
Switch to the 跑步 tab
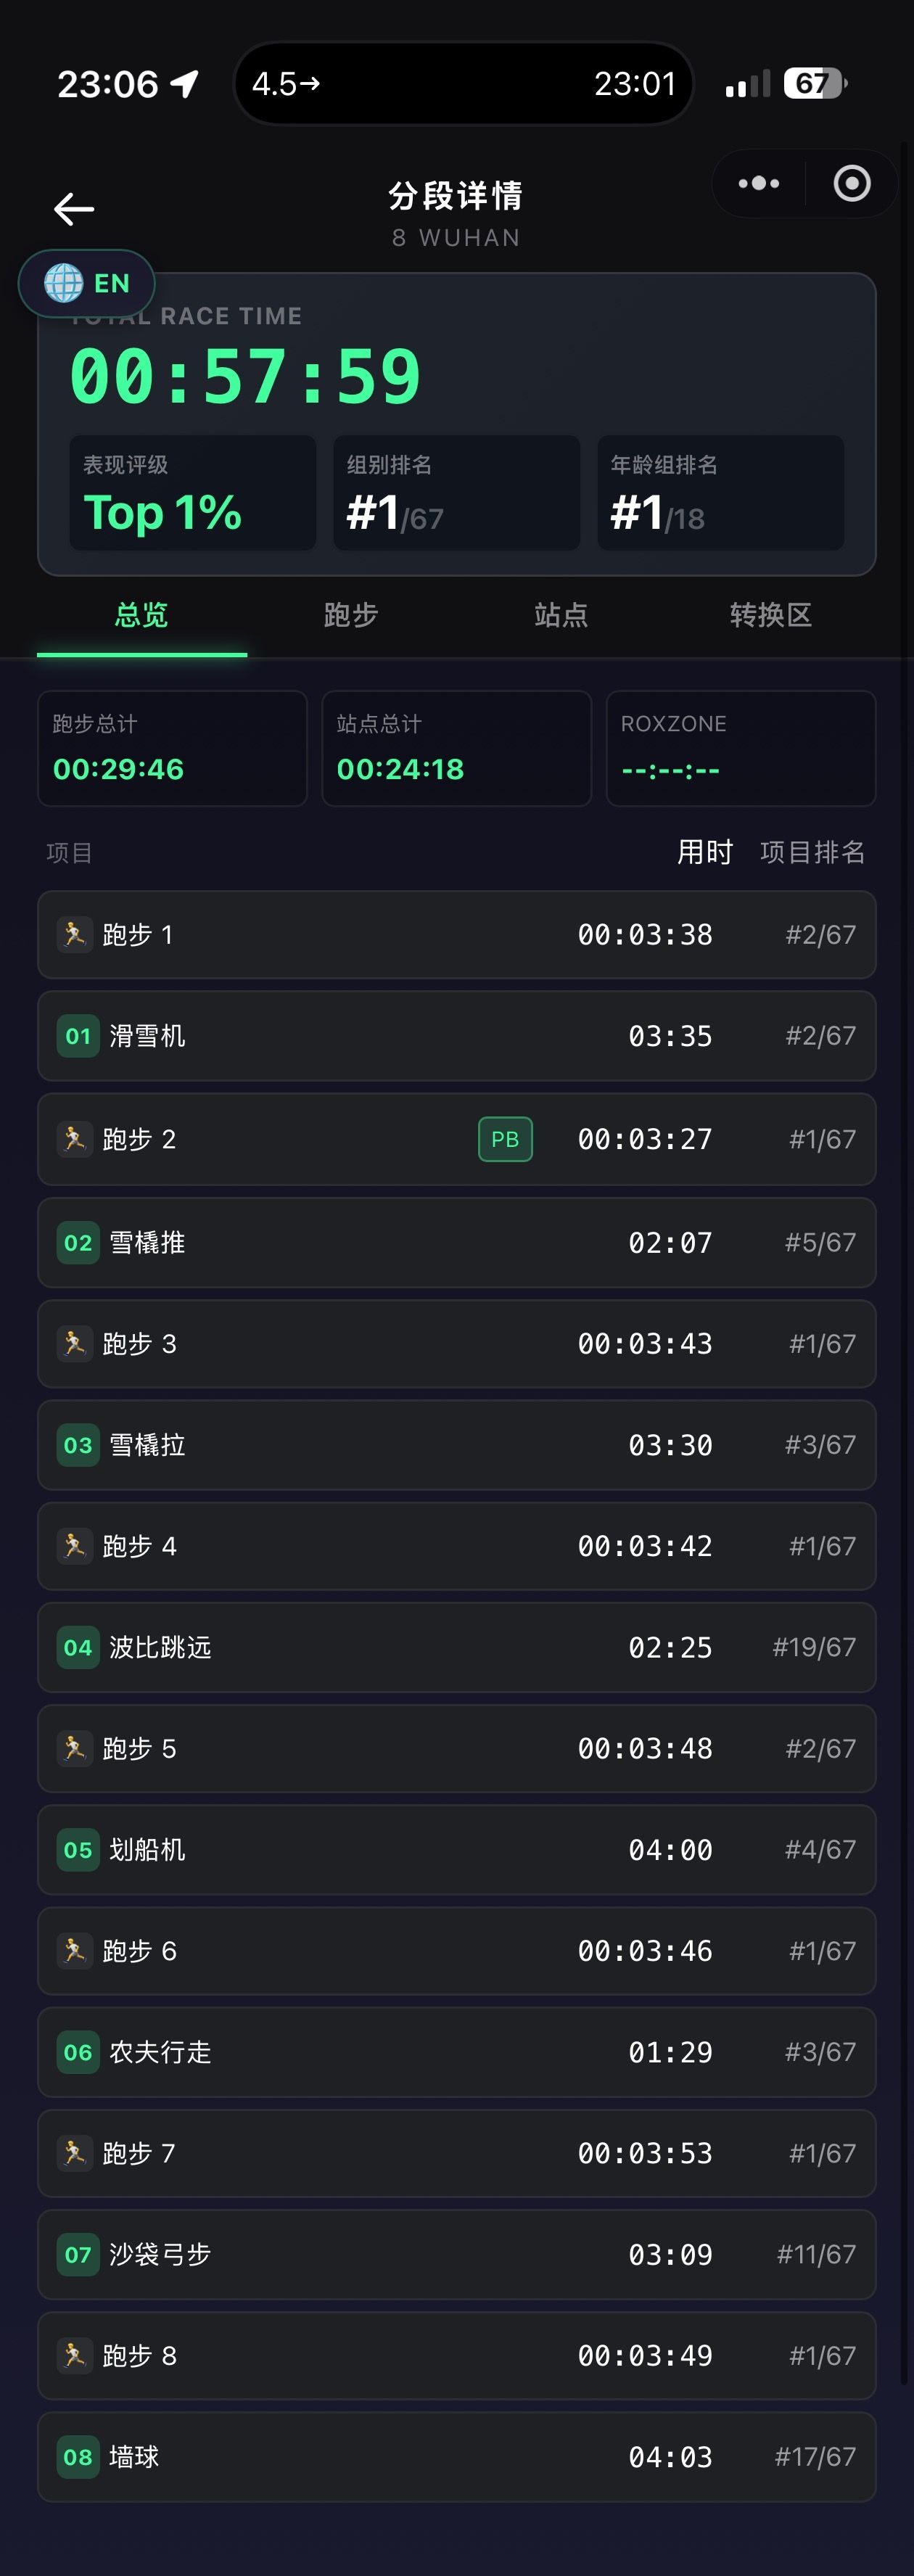(351, 615)
